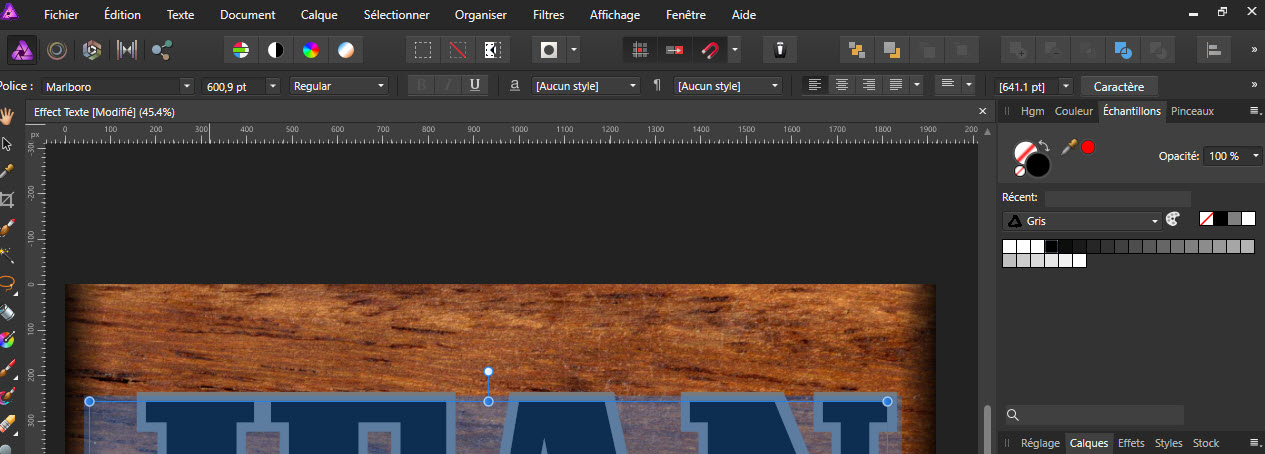
Task: Open the Fichier menu
Action: (x=61, y=15)
